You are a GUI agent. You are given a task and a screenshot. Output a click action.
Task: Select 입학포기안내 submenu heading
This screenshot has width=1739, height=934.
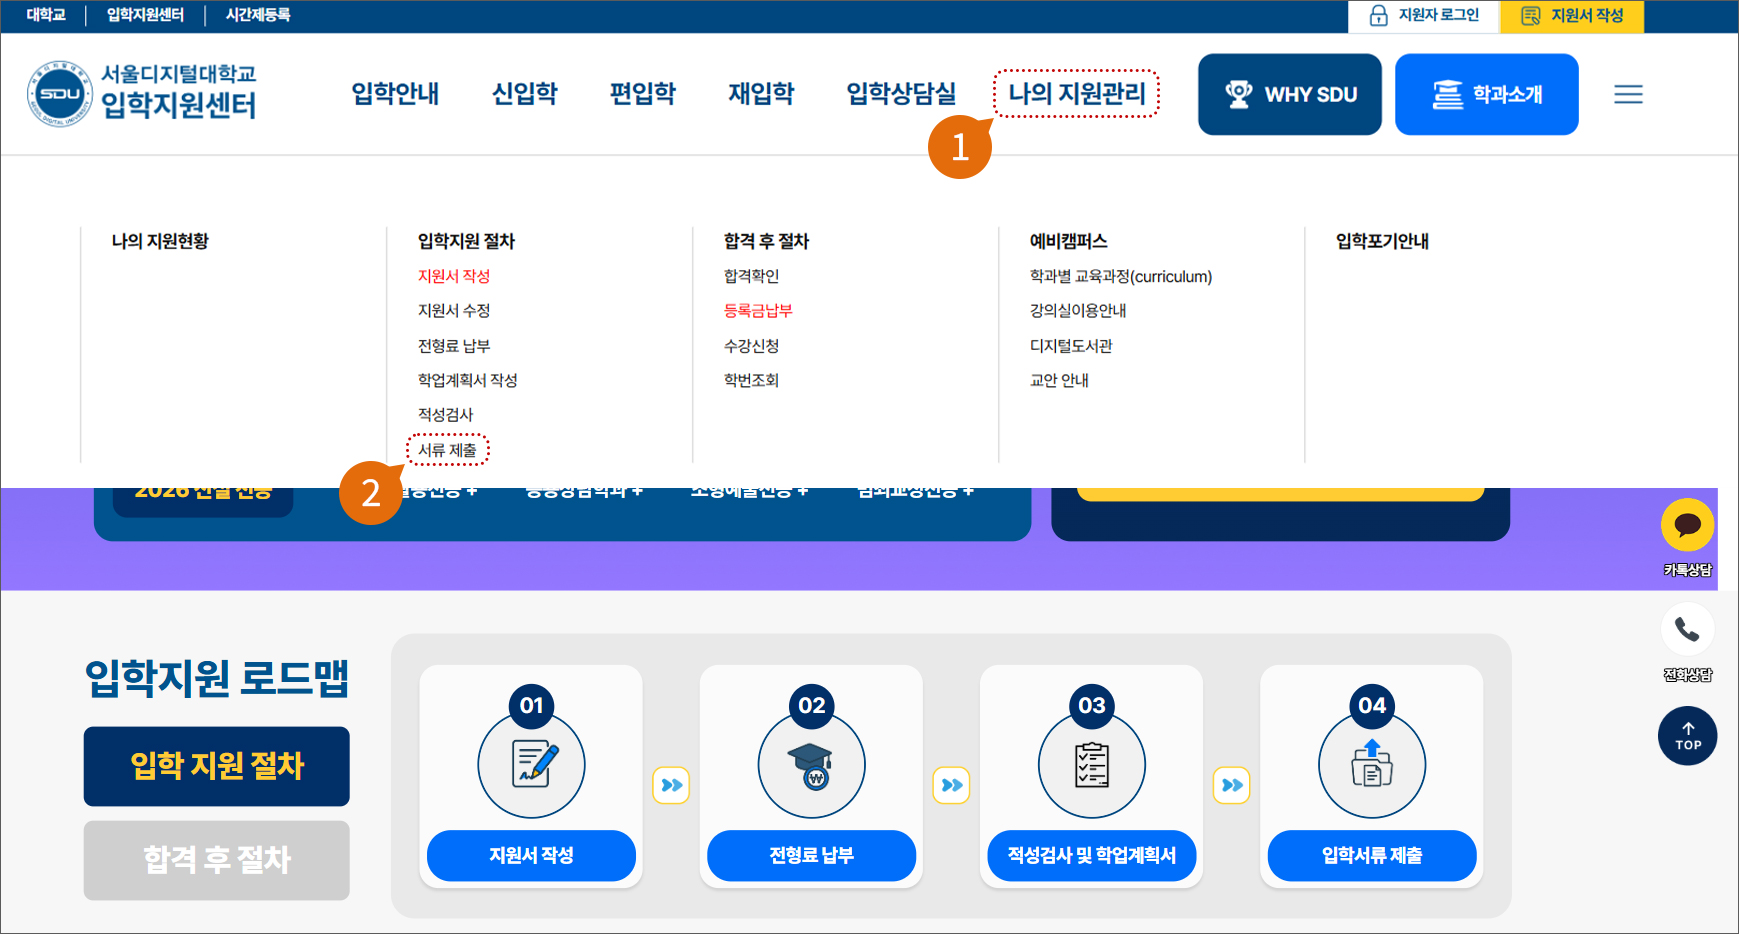(1382, 241)
